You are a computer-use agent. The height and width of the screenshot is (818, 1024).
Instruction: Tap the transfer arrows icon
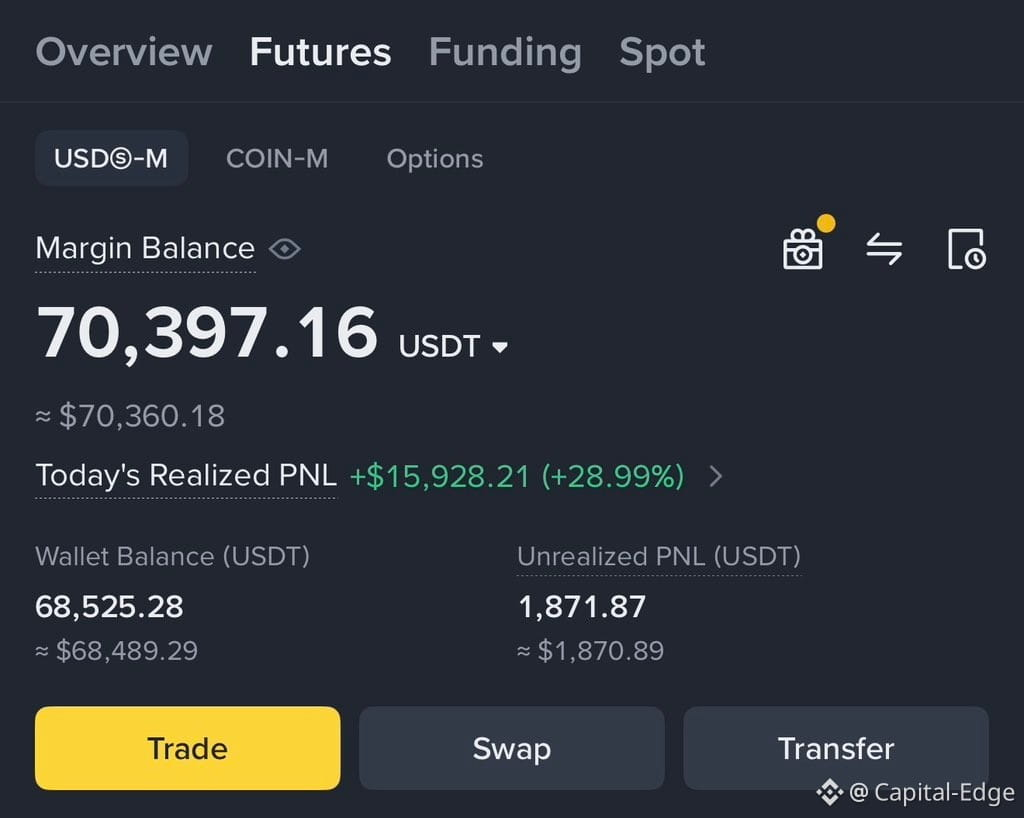click(884, 249)
